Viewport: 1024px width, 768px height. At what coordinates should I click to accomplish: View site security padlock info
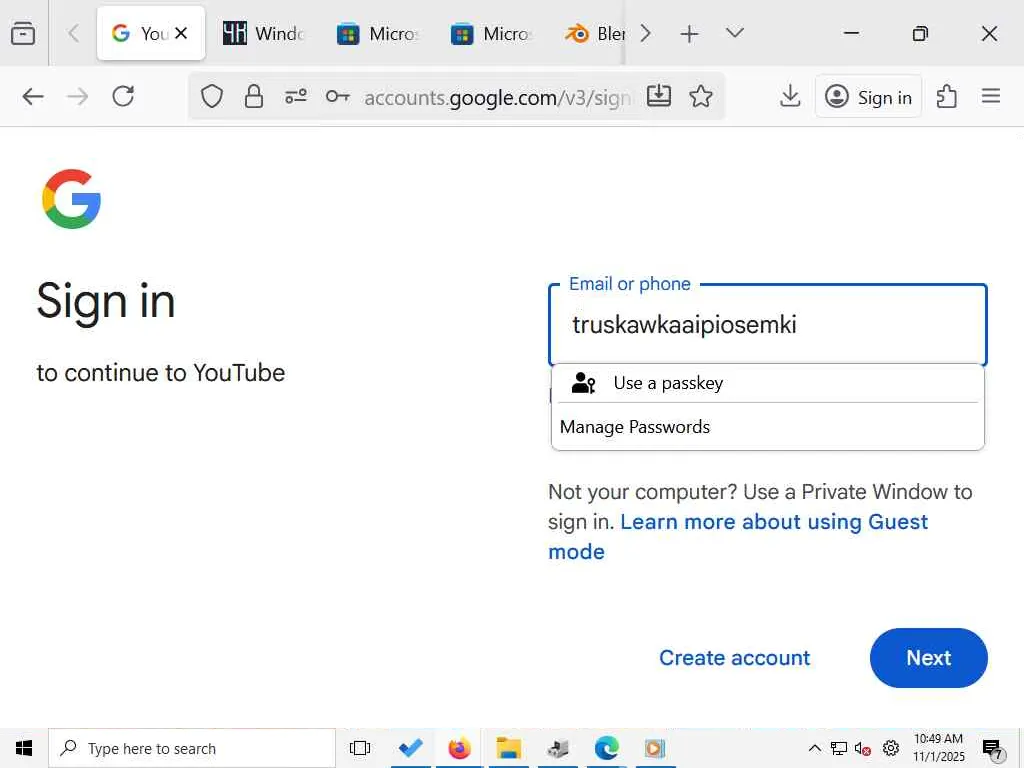pos(253,97)
